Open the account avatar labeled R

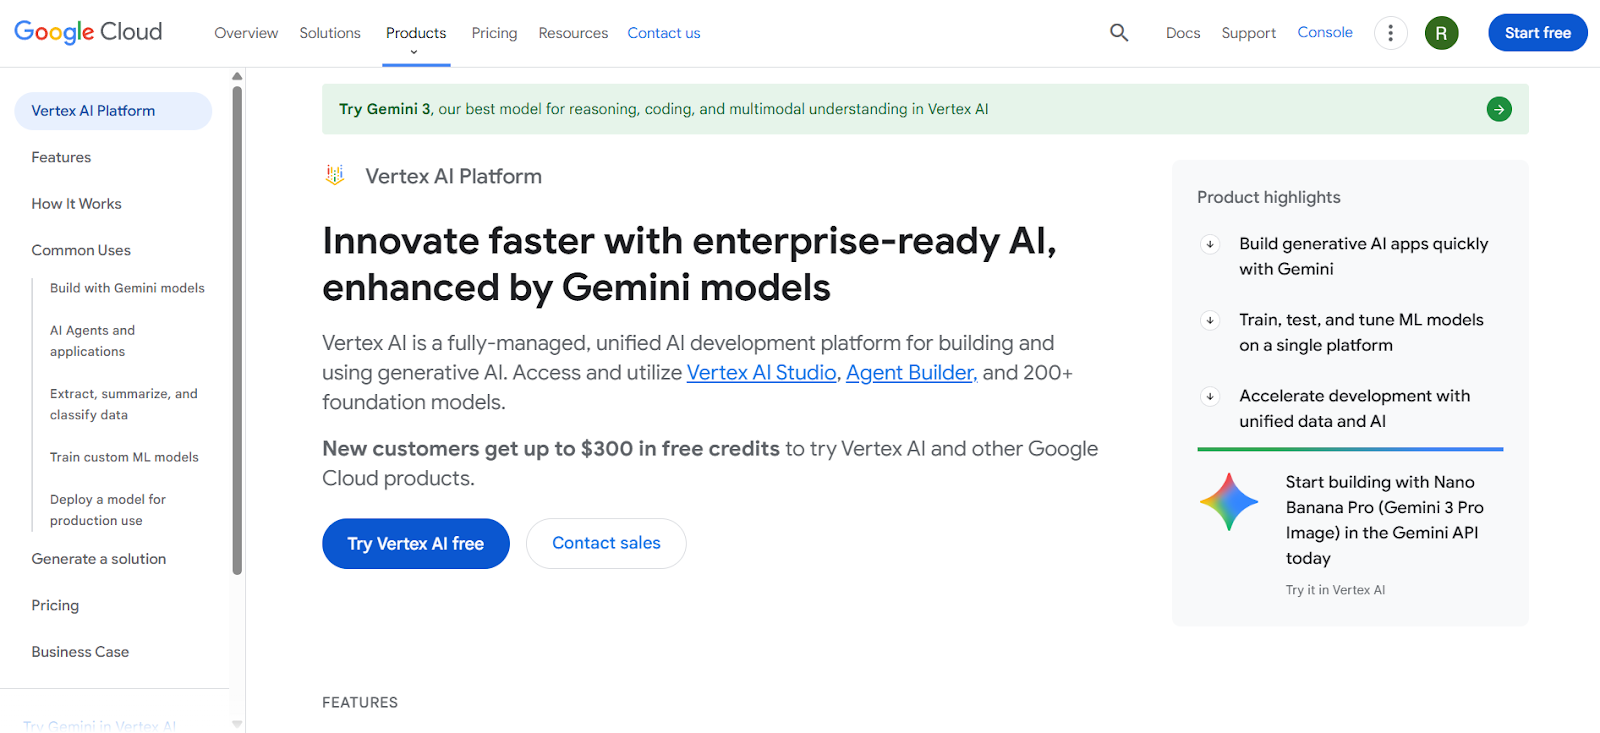click(1441, 33)
